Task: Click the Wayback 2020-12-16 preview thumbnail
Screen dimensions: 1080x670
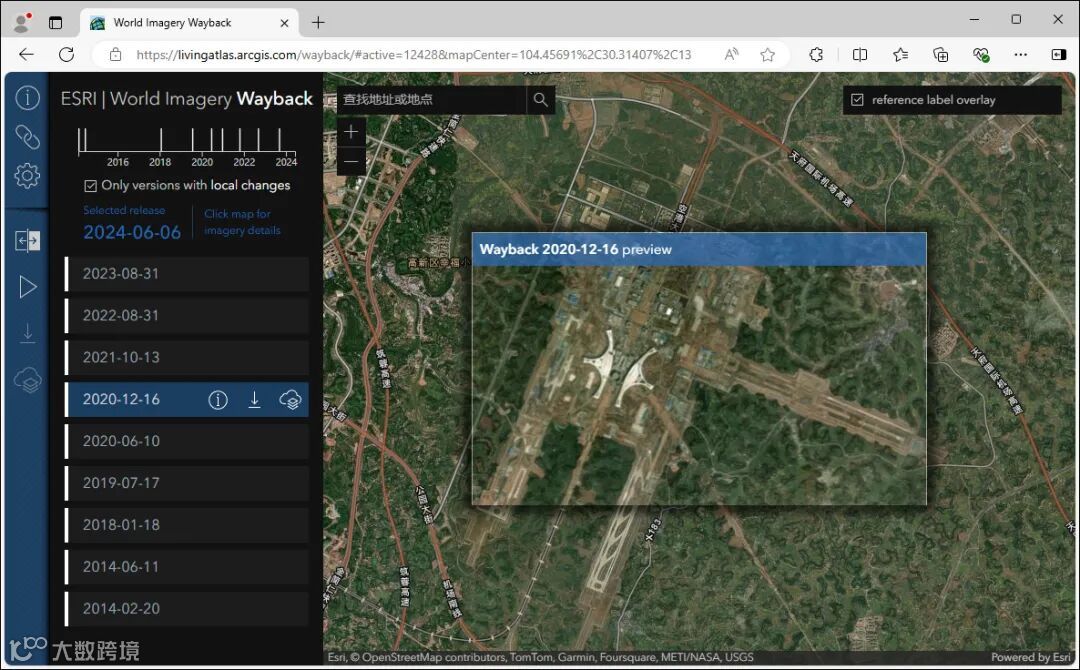Action: [x=699, y=369]
